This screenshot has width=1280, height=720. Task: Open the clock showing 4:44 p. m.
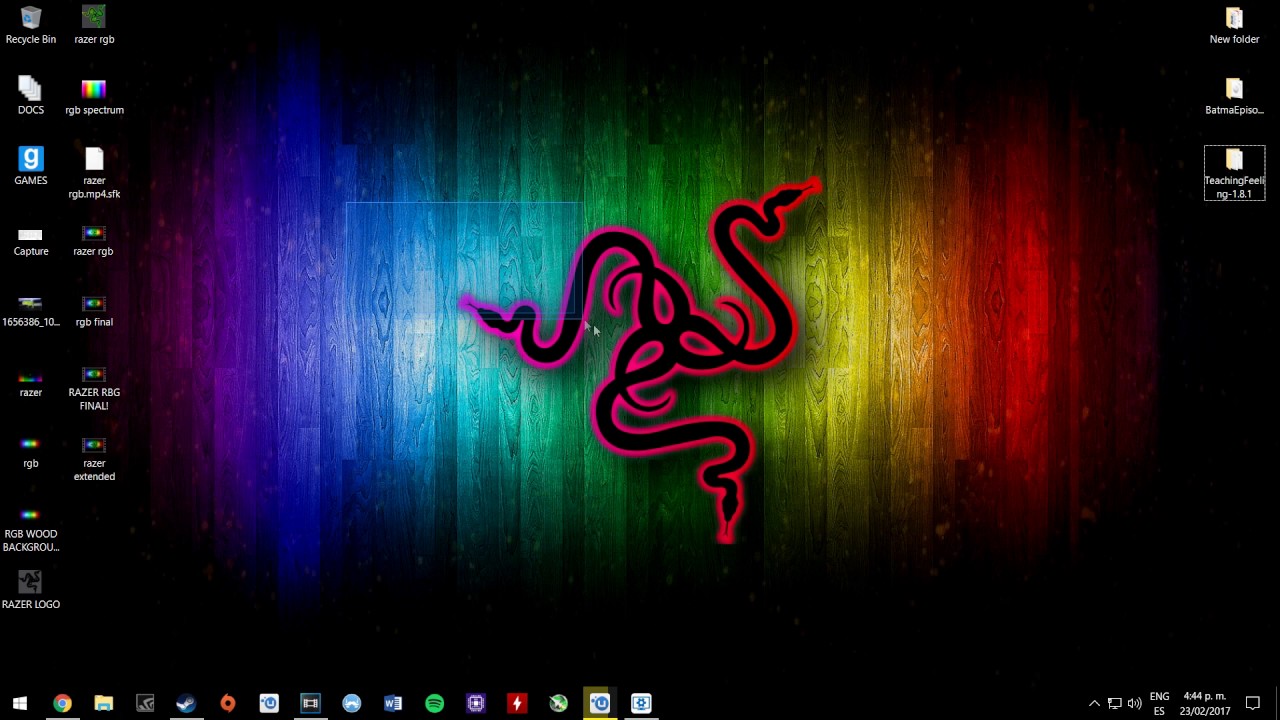[1205, 703]
